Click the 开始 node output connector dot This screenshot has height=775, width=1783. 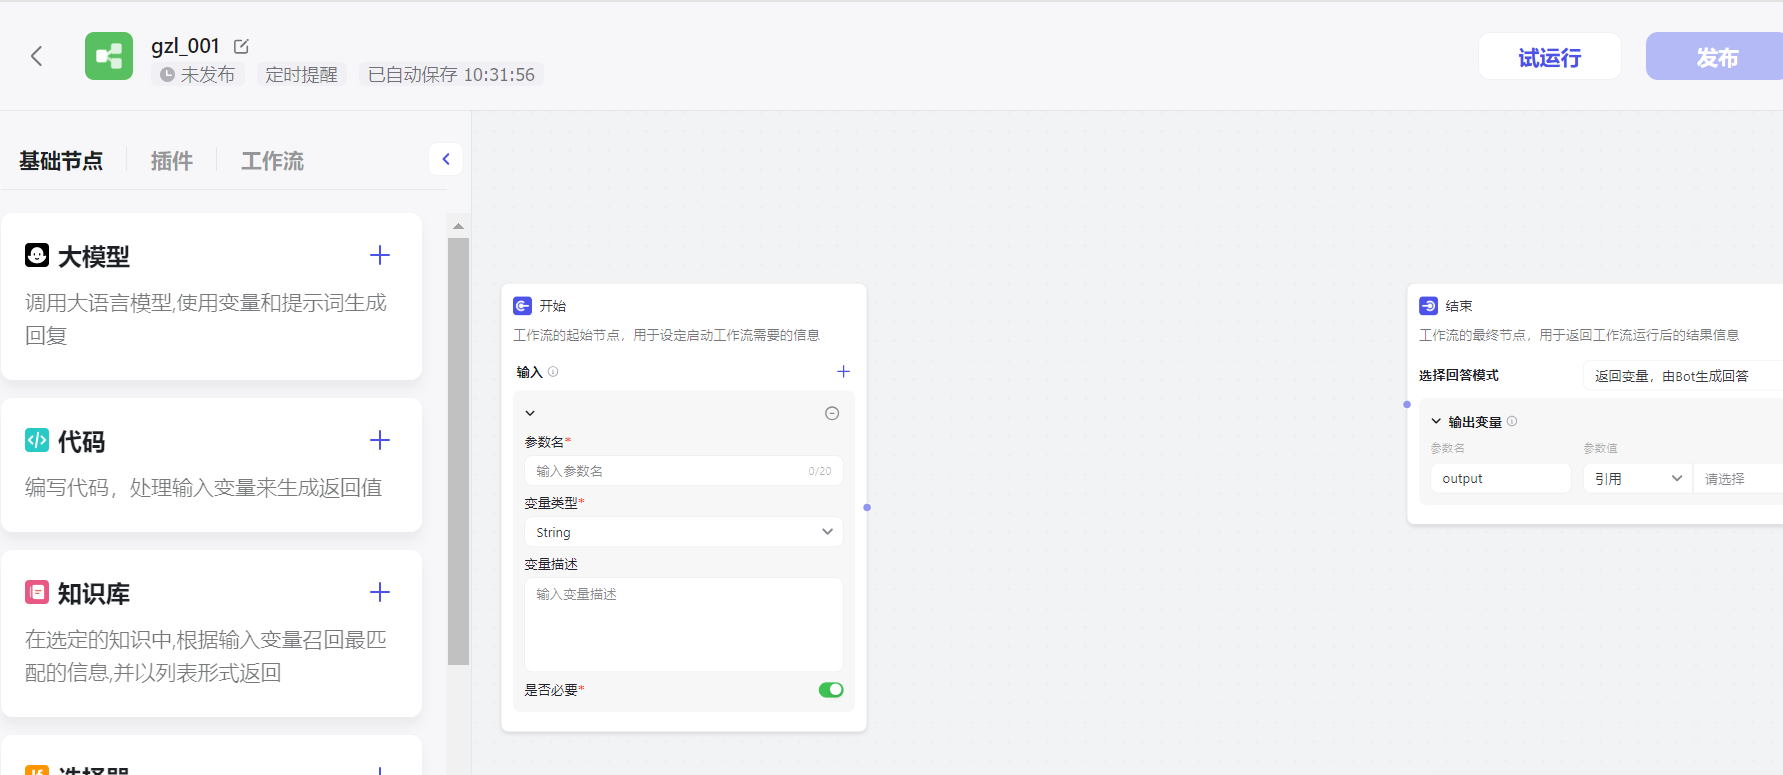pos(867,508)
